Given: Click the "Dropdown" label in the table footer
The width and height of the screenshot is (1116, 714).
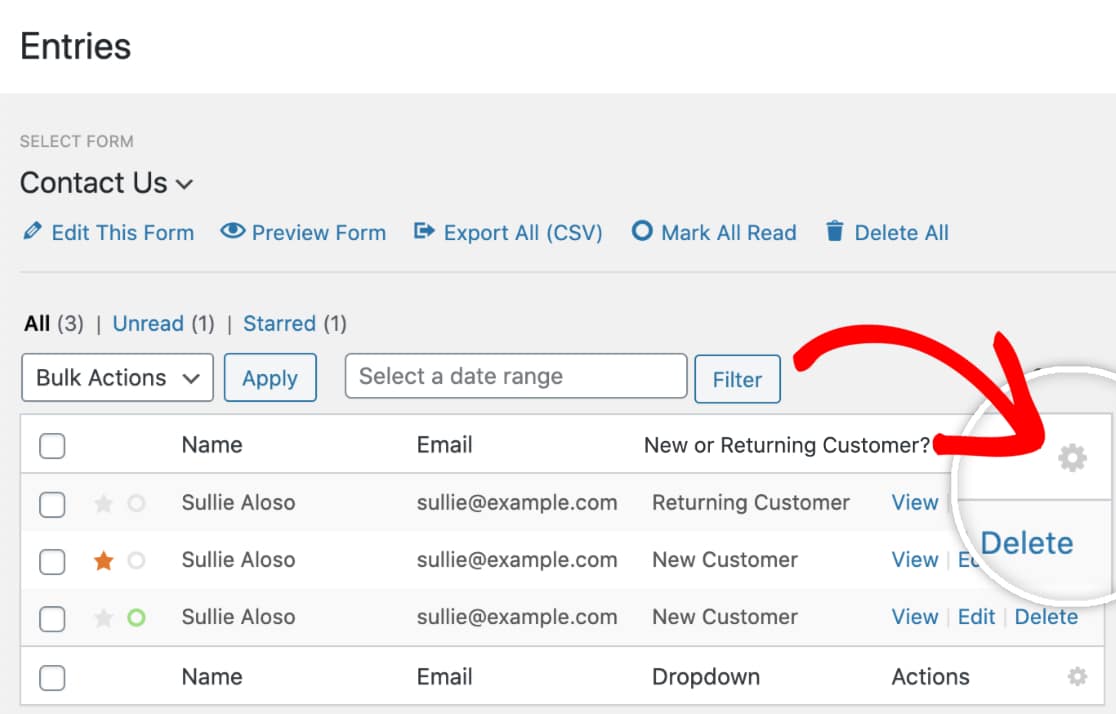Looking at the screenshot, I should [x=706, y=676].
